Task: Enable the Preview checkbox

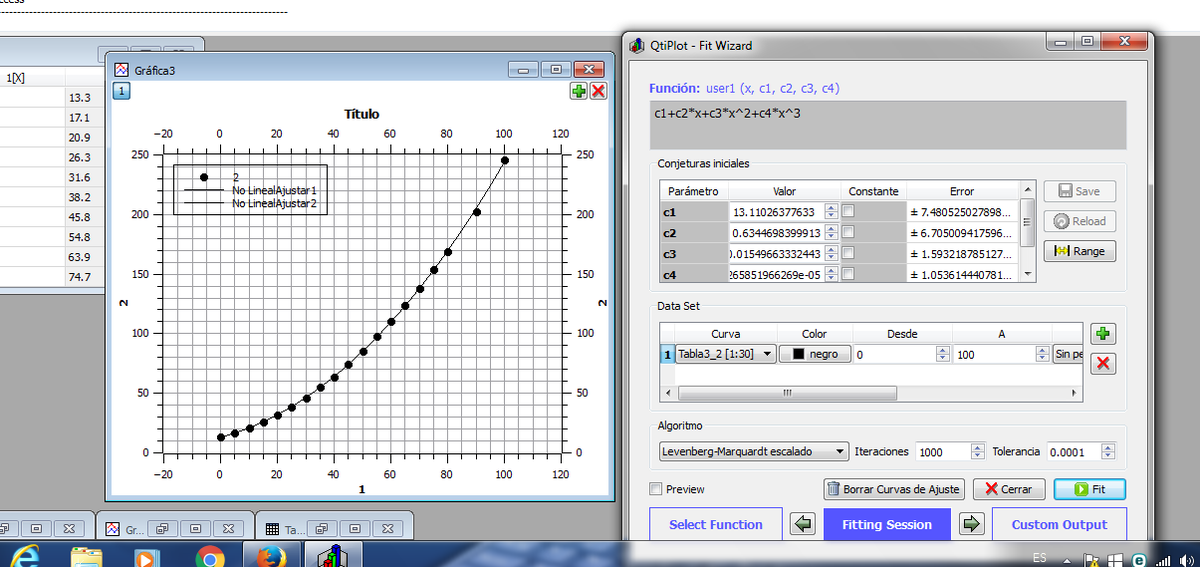Action: click(656, 489)
